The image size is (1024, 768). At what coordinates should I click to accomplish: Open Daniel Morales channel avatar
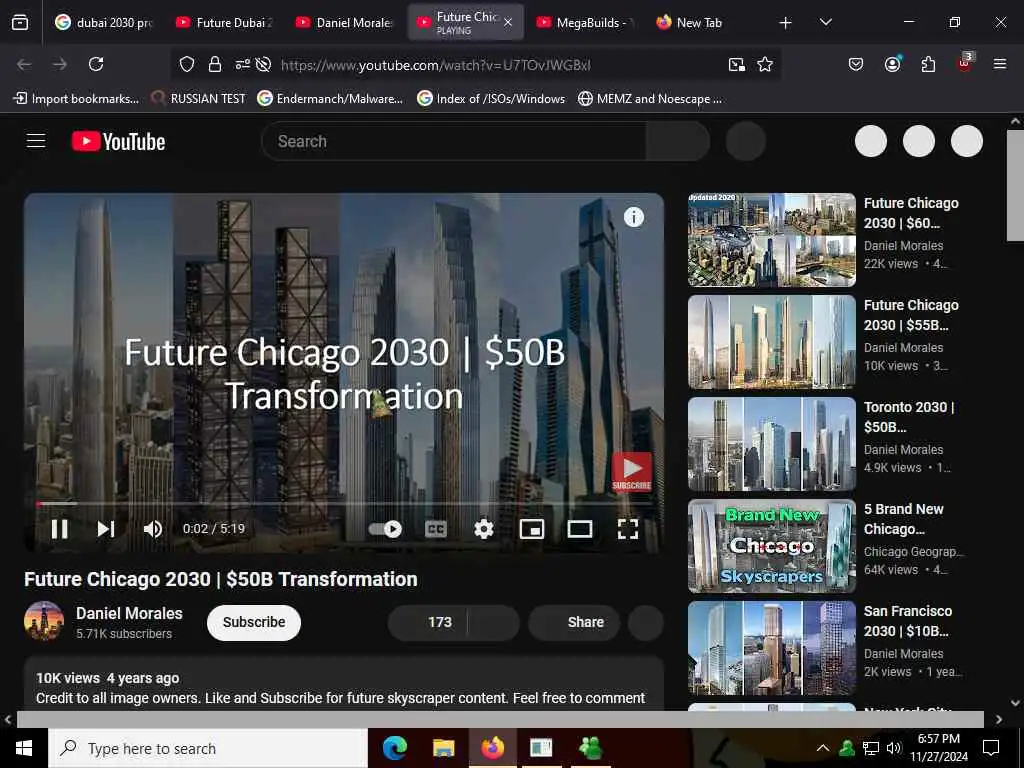(44, 621)
